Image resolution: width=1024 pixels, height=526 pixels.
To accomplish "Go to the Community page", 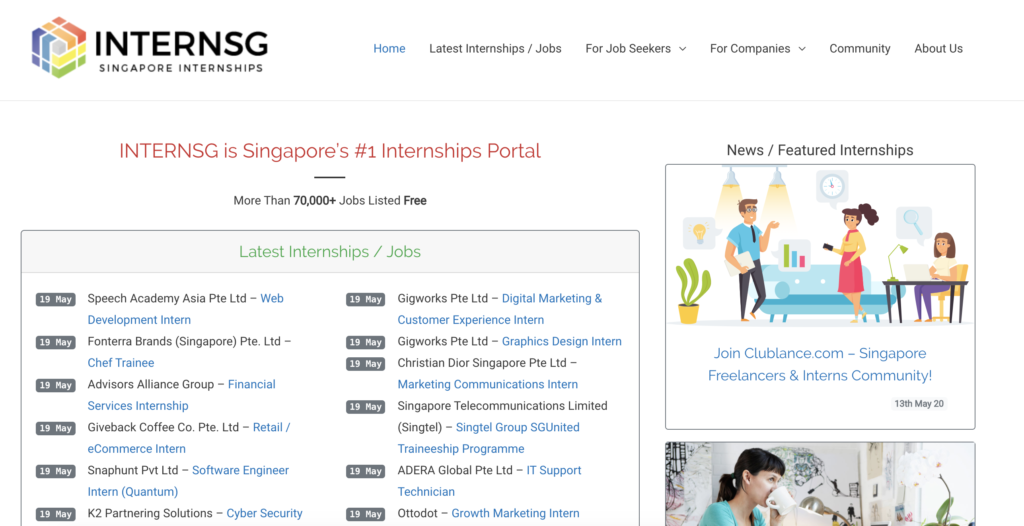I will (859, 48).
